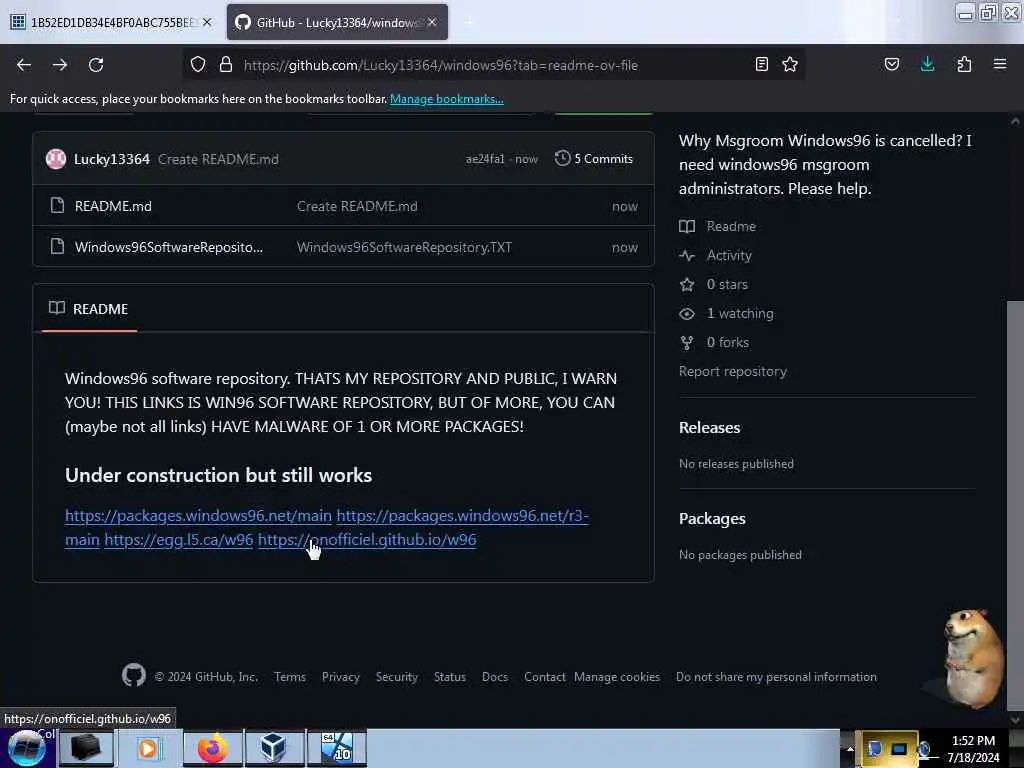1024x768 pixels.
Task: Open the Readme sidebar link
Action: tap(731, 227)
